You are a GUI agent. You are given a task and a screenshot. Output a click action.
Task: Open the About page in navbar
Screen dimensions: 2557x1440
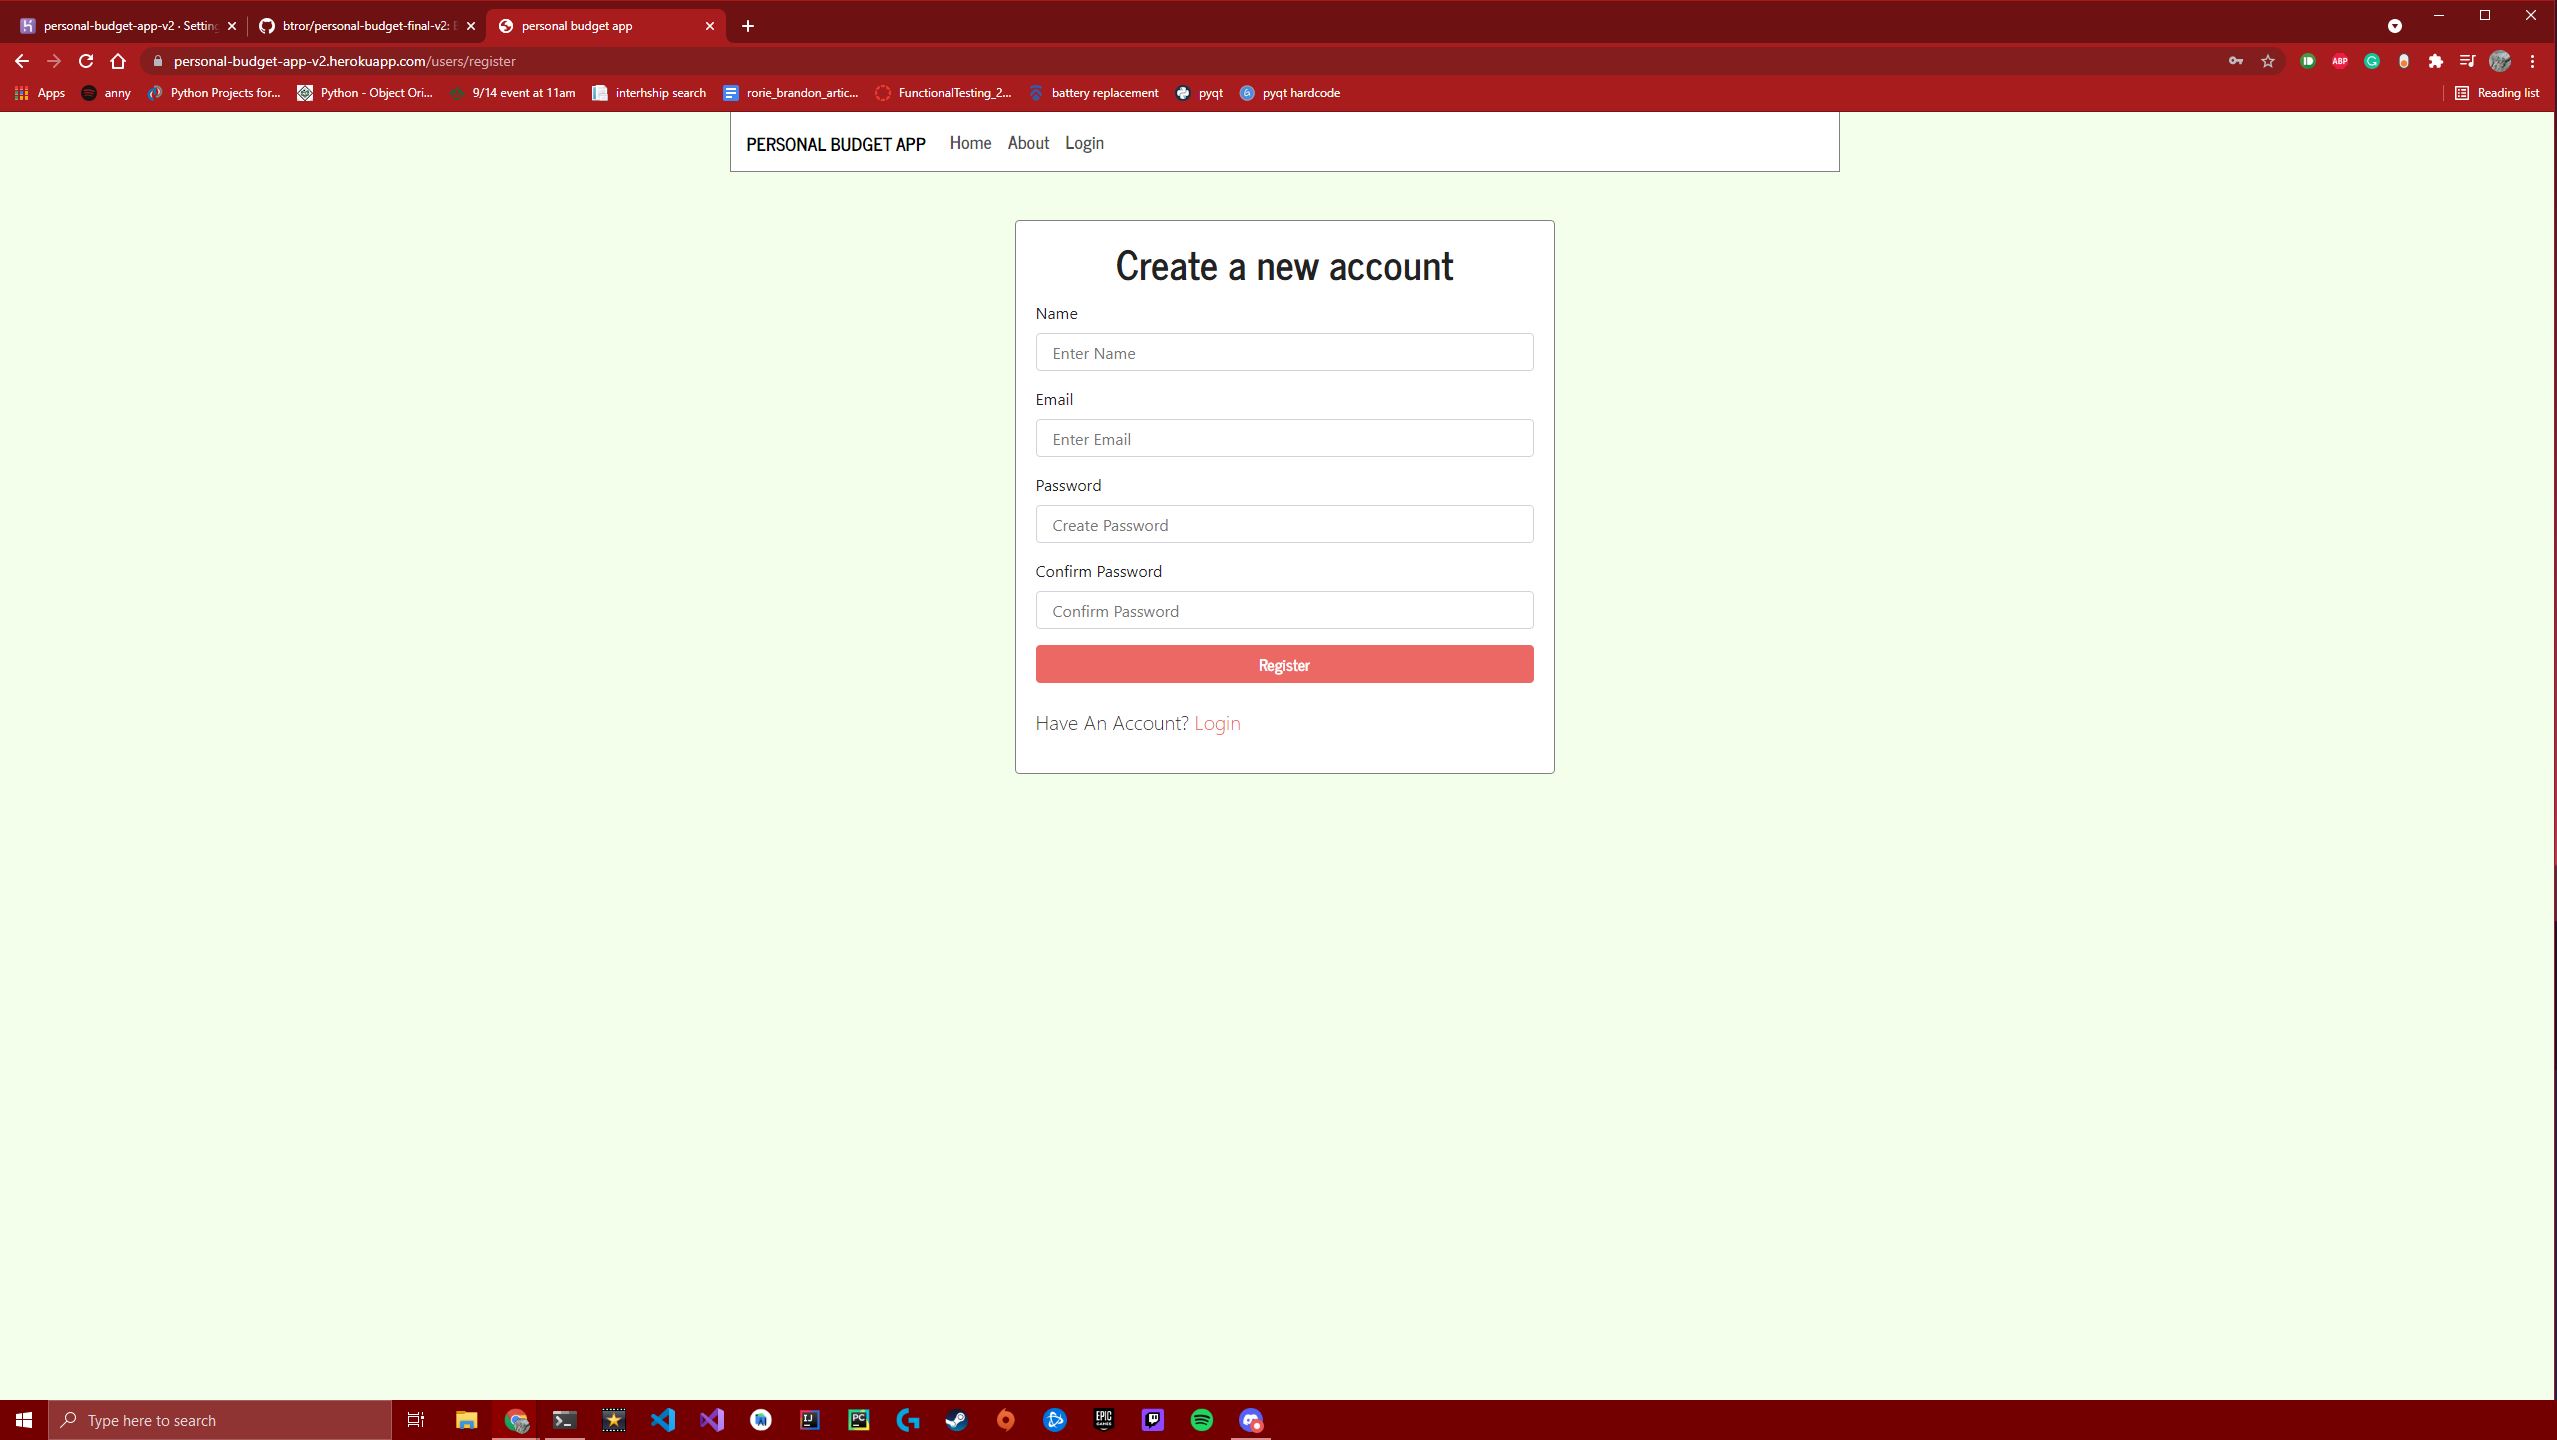point(1027,143)
